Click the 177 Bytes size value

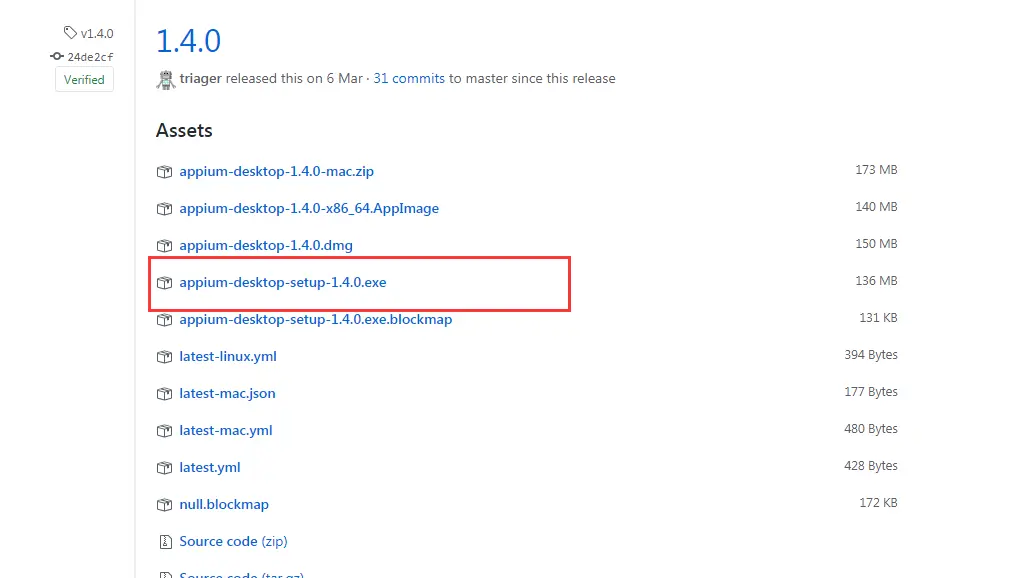pyautogui.click(x=871, y=391)
